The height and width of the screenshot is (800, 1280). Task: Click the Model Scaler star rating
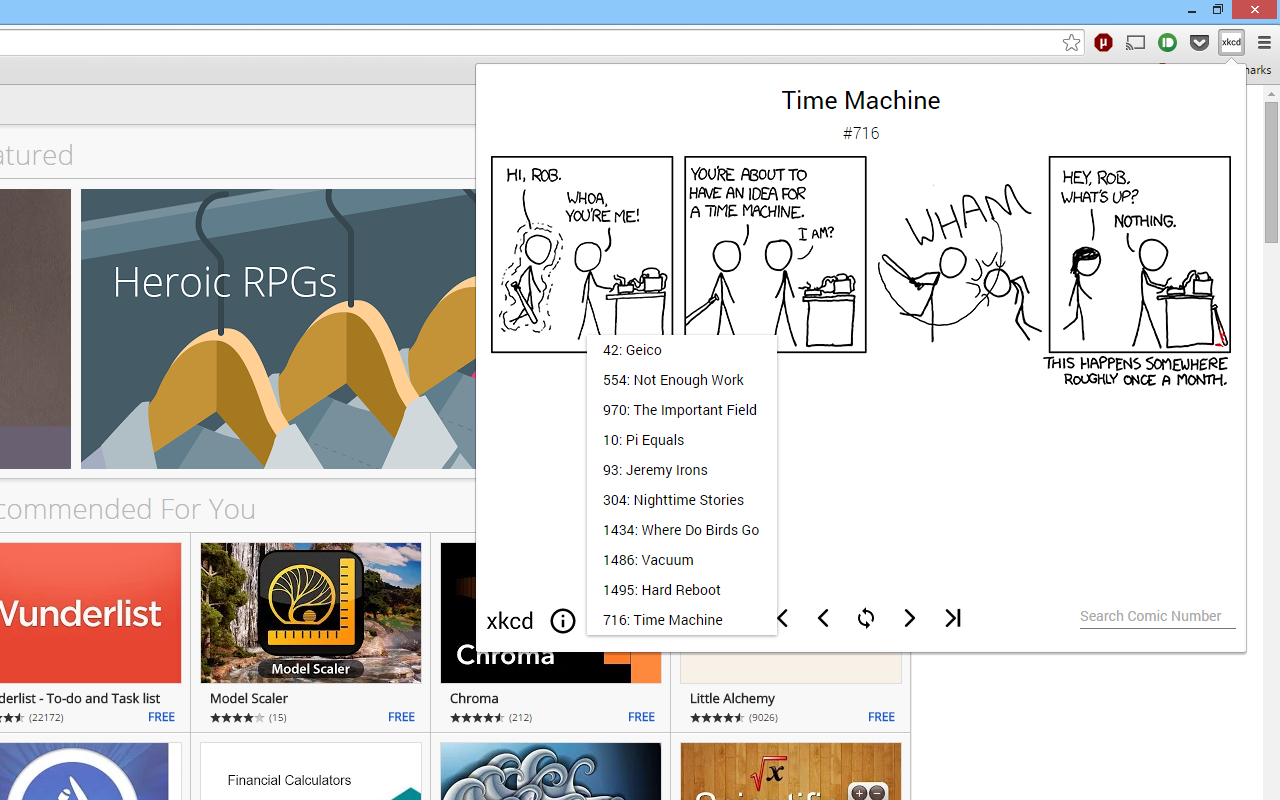[237, 718]
